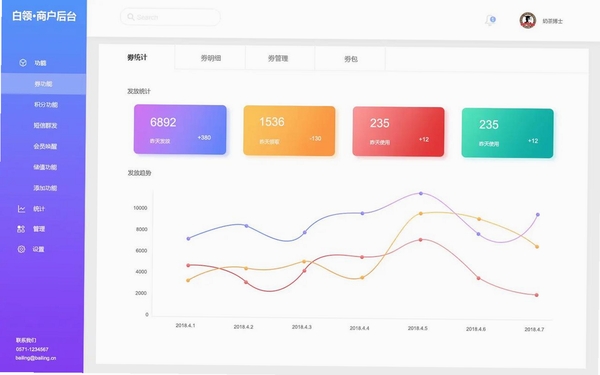
Task: Open the 统计 sidebar section
Action: (x=39, y=209)
